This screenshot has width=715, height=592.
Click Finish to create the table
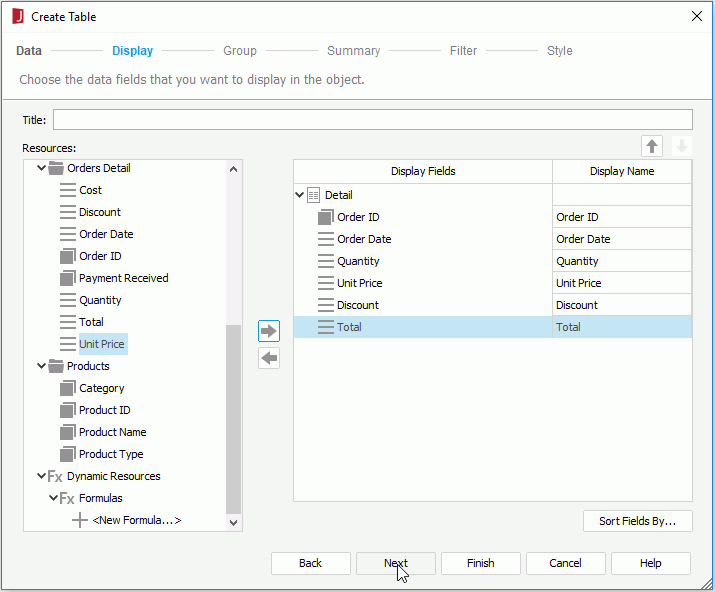click(481, 563)
